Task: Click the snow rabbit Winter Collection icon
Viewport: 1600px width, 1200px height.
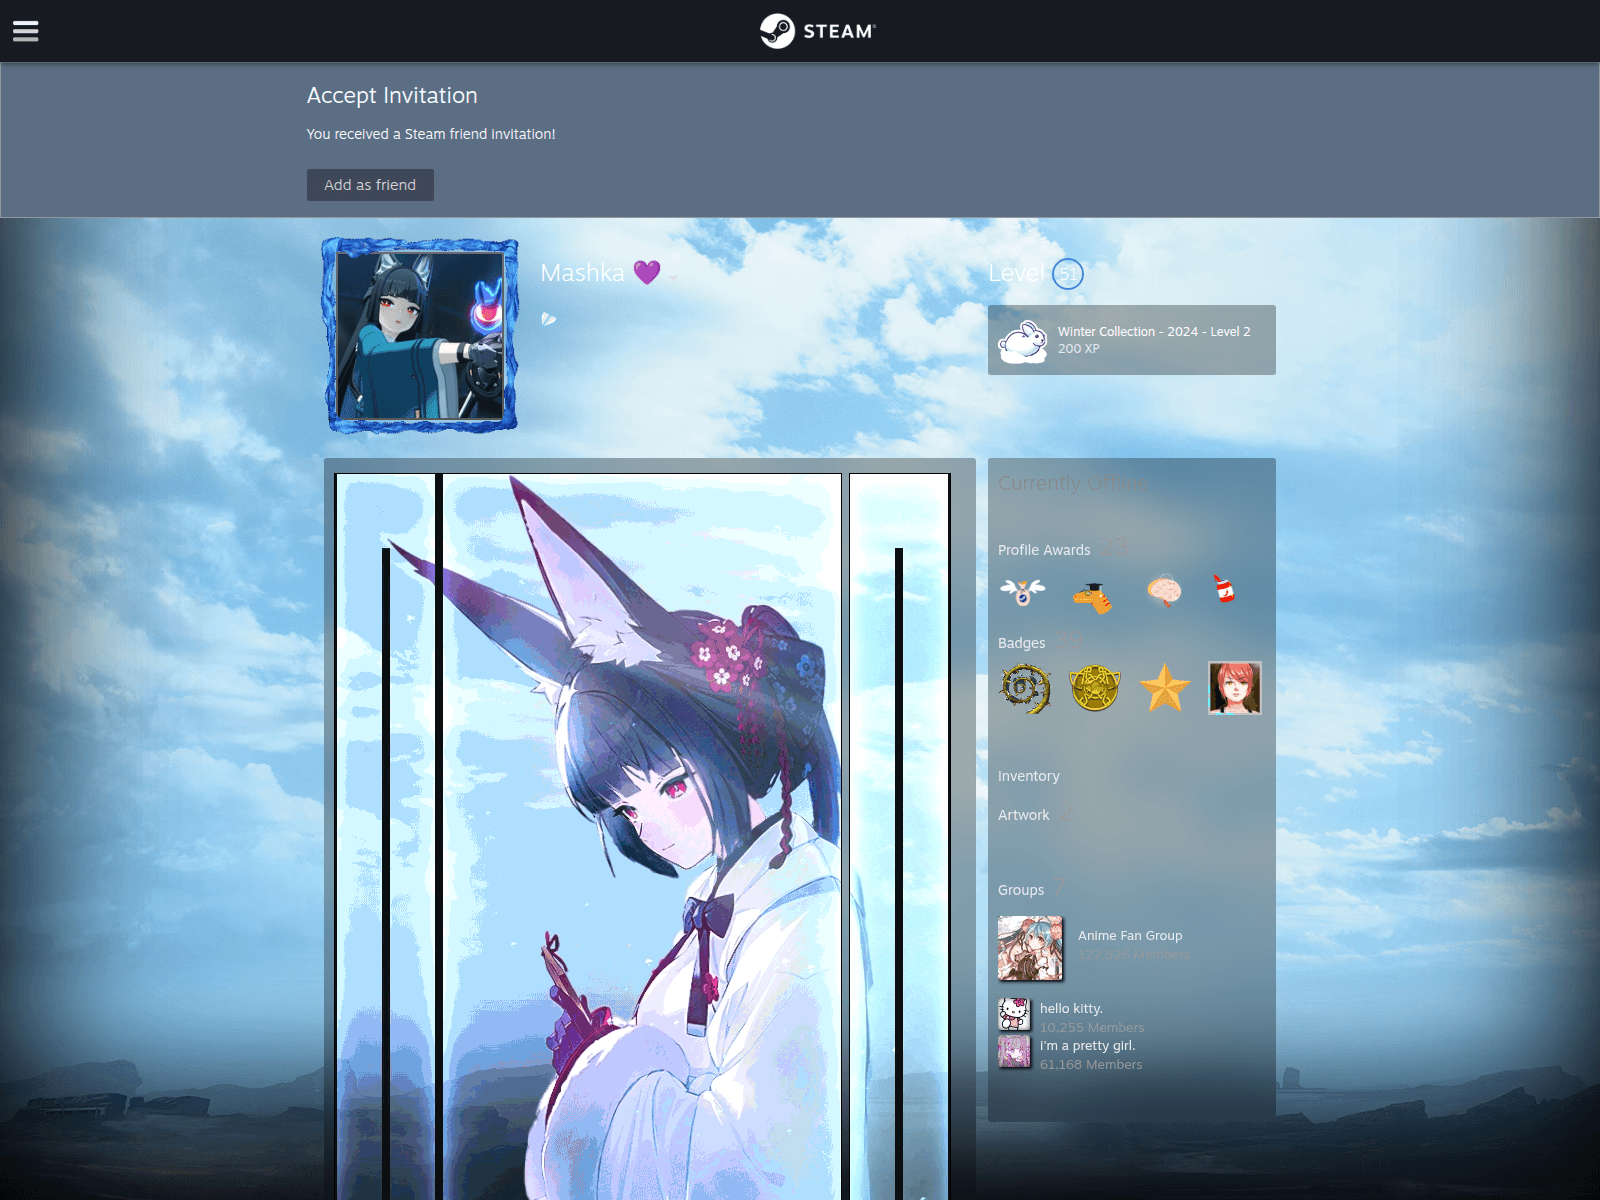Action: click(1023, 341)
